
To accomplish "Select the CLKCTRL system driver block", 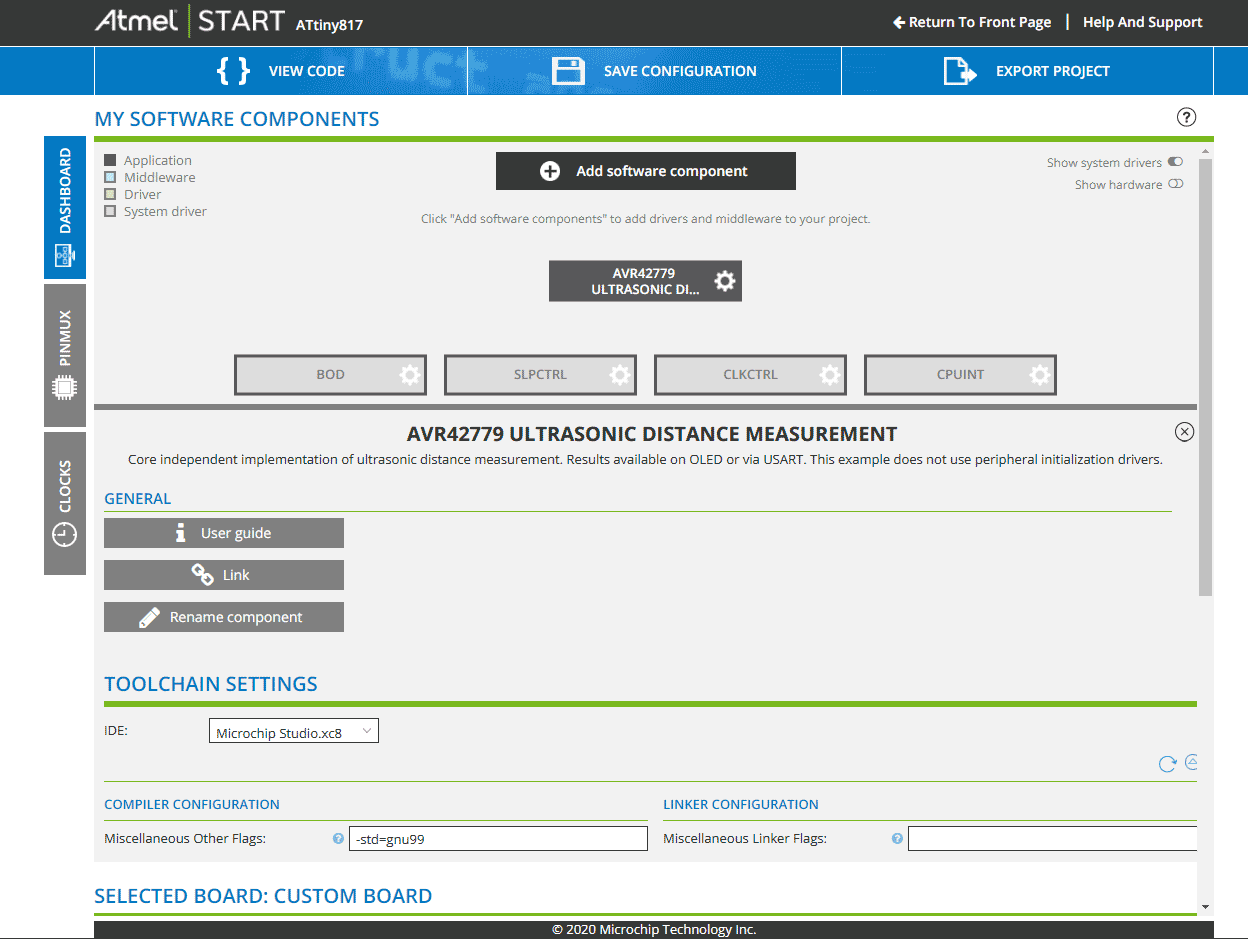I will point(750,375).
